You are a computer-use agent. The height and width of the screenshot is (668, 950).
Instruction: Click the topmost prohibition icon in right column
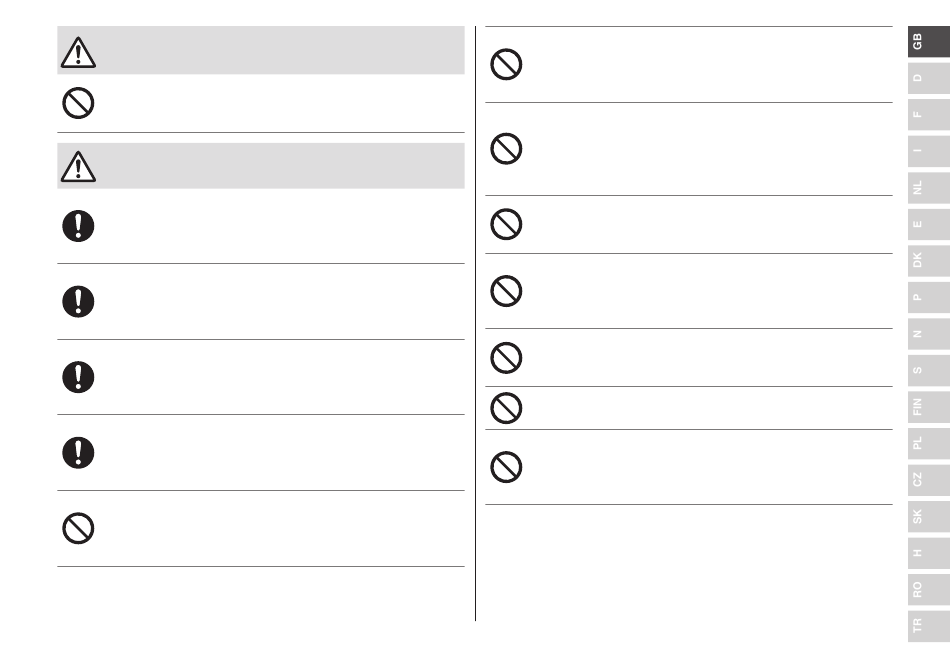(x=506, y=64)
